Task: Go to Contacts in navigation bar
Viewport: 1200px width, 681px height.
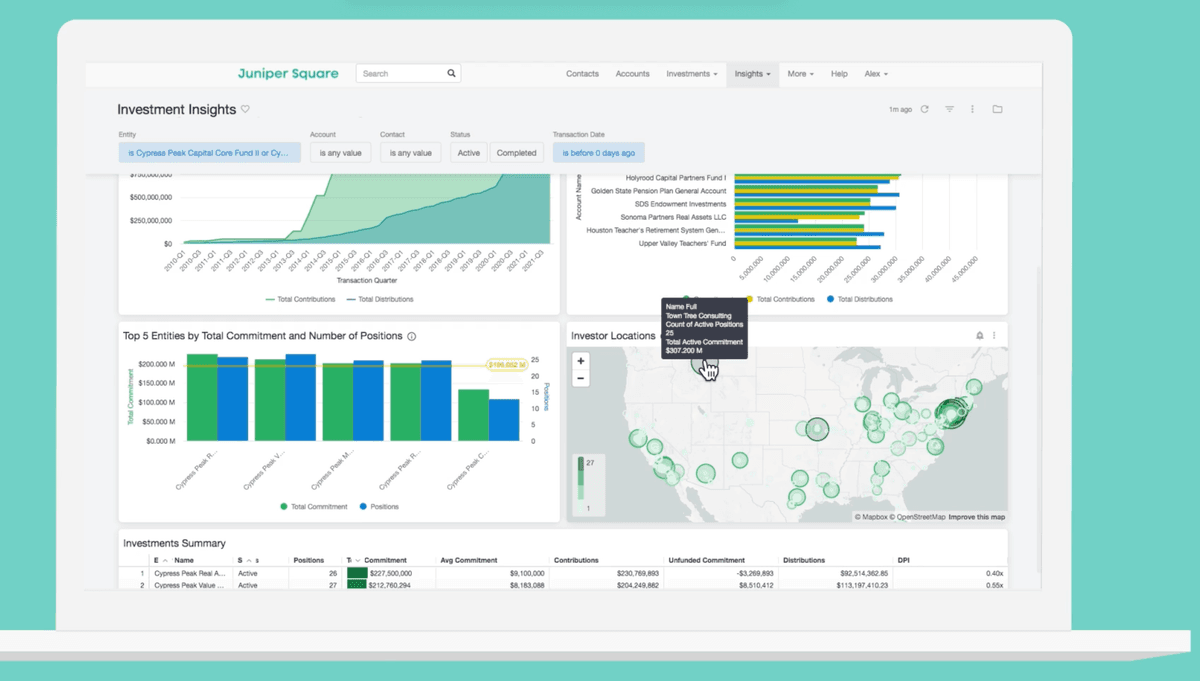Action: pyautogui.click(x=582, y=74)
